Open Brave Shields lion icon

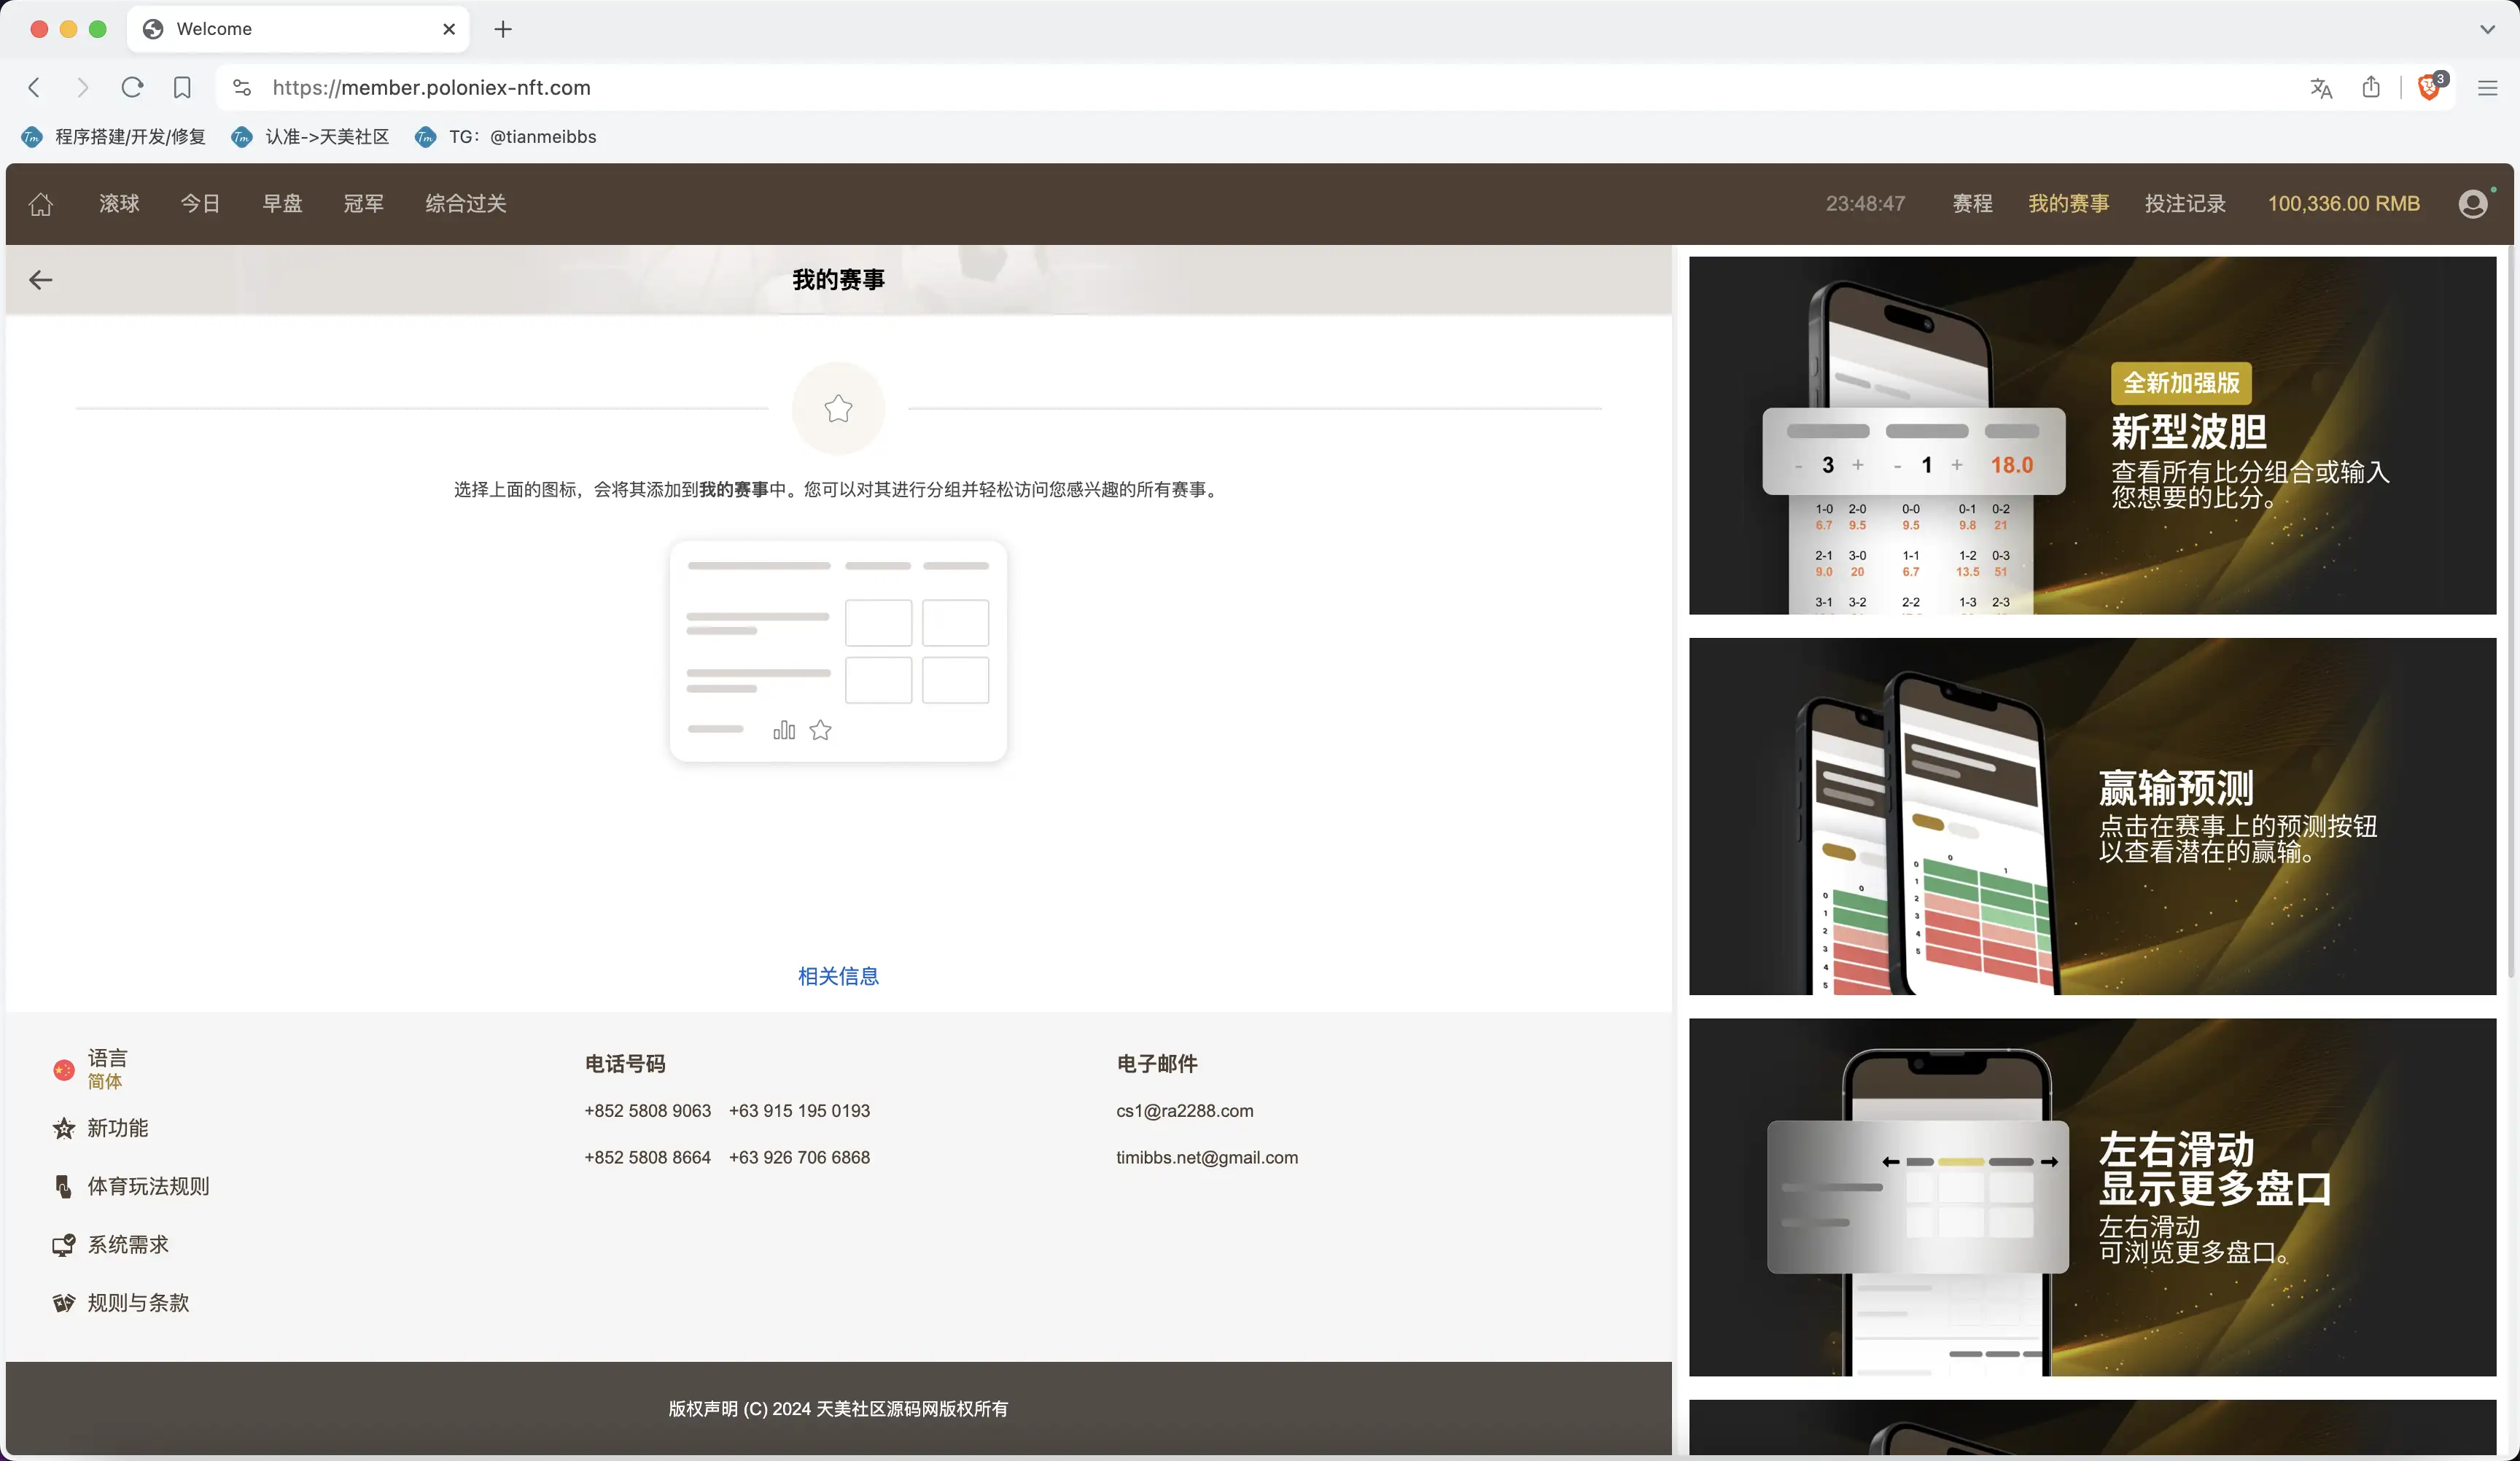(2429, 88)
